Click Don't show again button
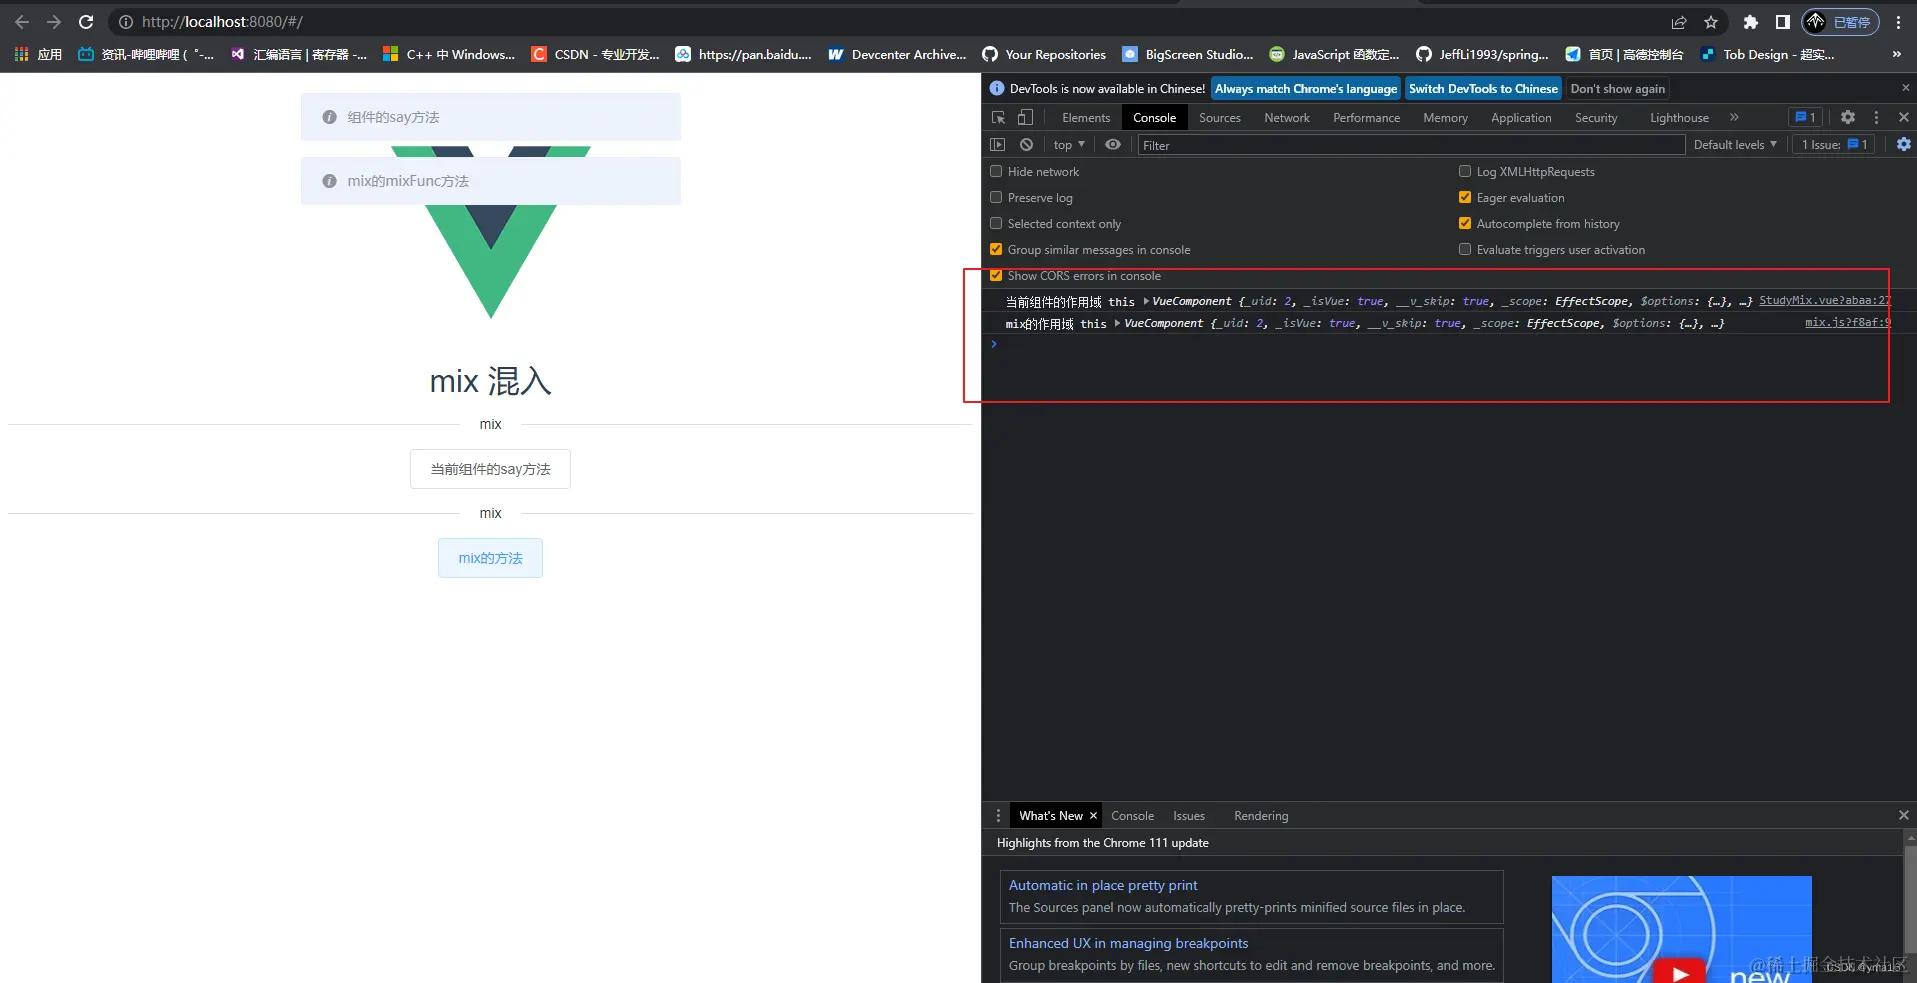Screen dimensions: 1917x983 pyautogui.click(x=1618, y=88)
